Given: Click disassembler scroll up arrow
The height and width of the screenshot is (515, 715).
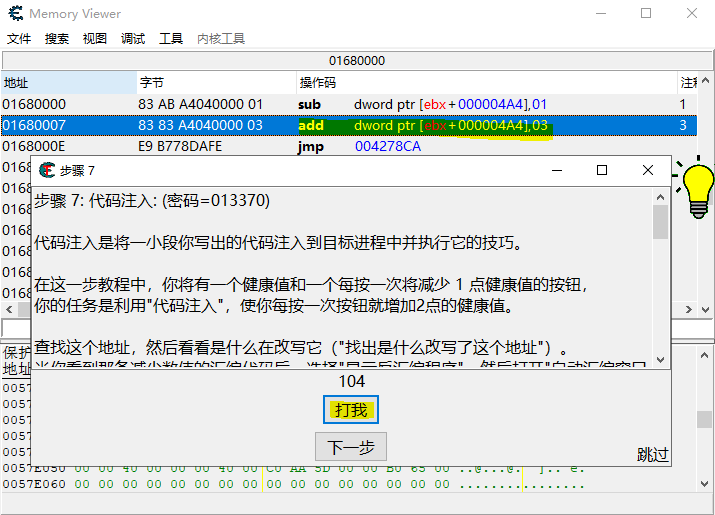Looking at the screenshot, I should (x=705, y=80).
